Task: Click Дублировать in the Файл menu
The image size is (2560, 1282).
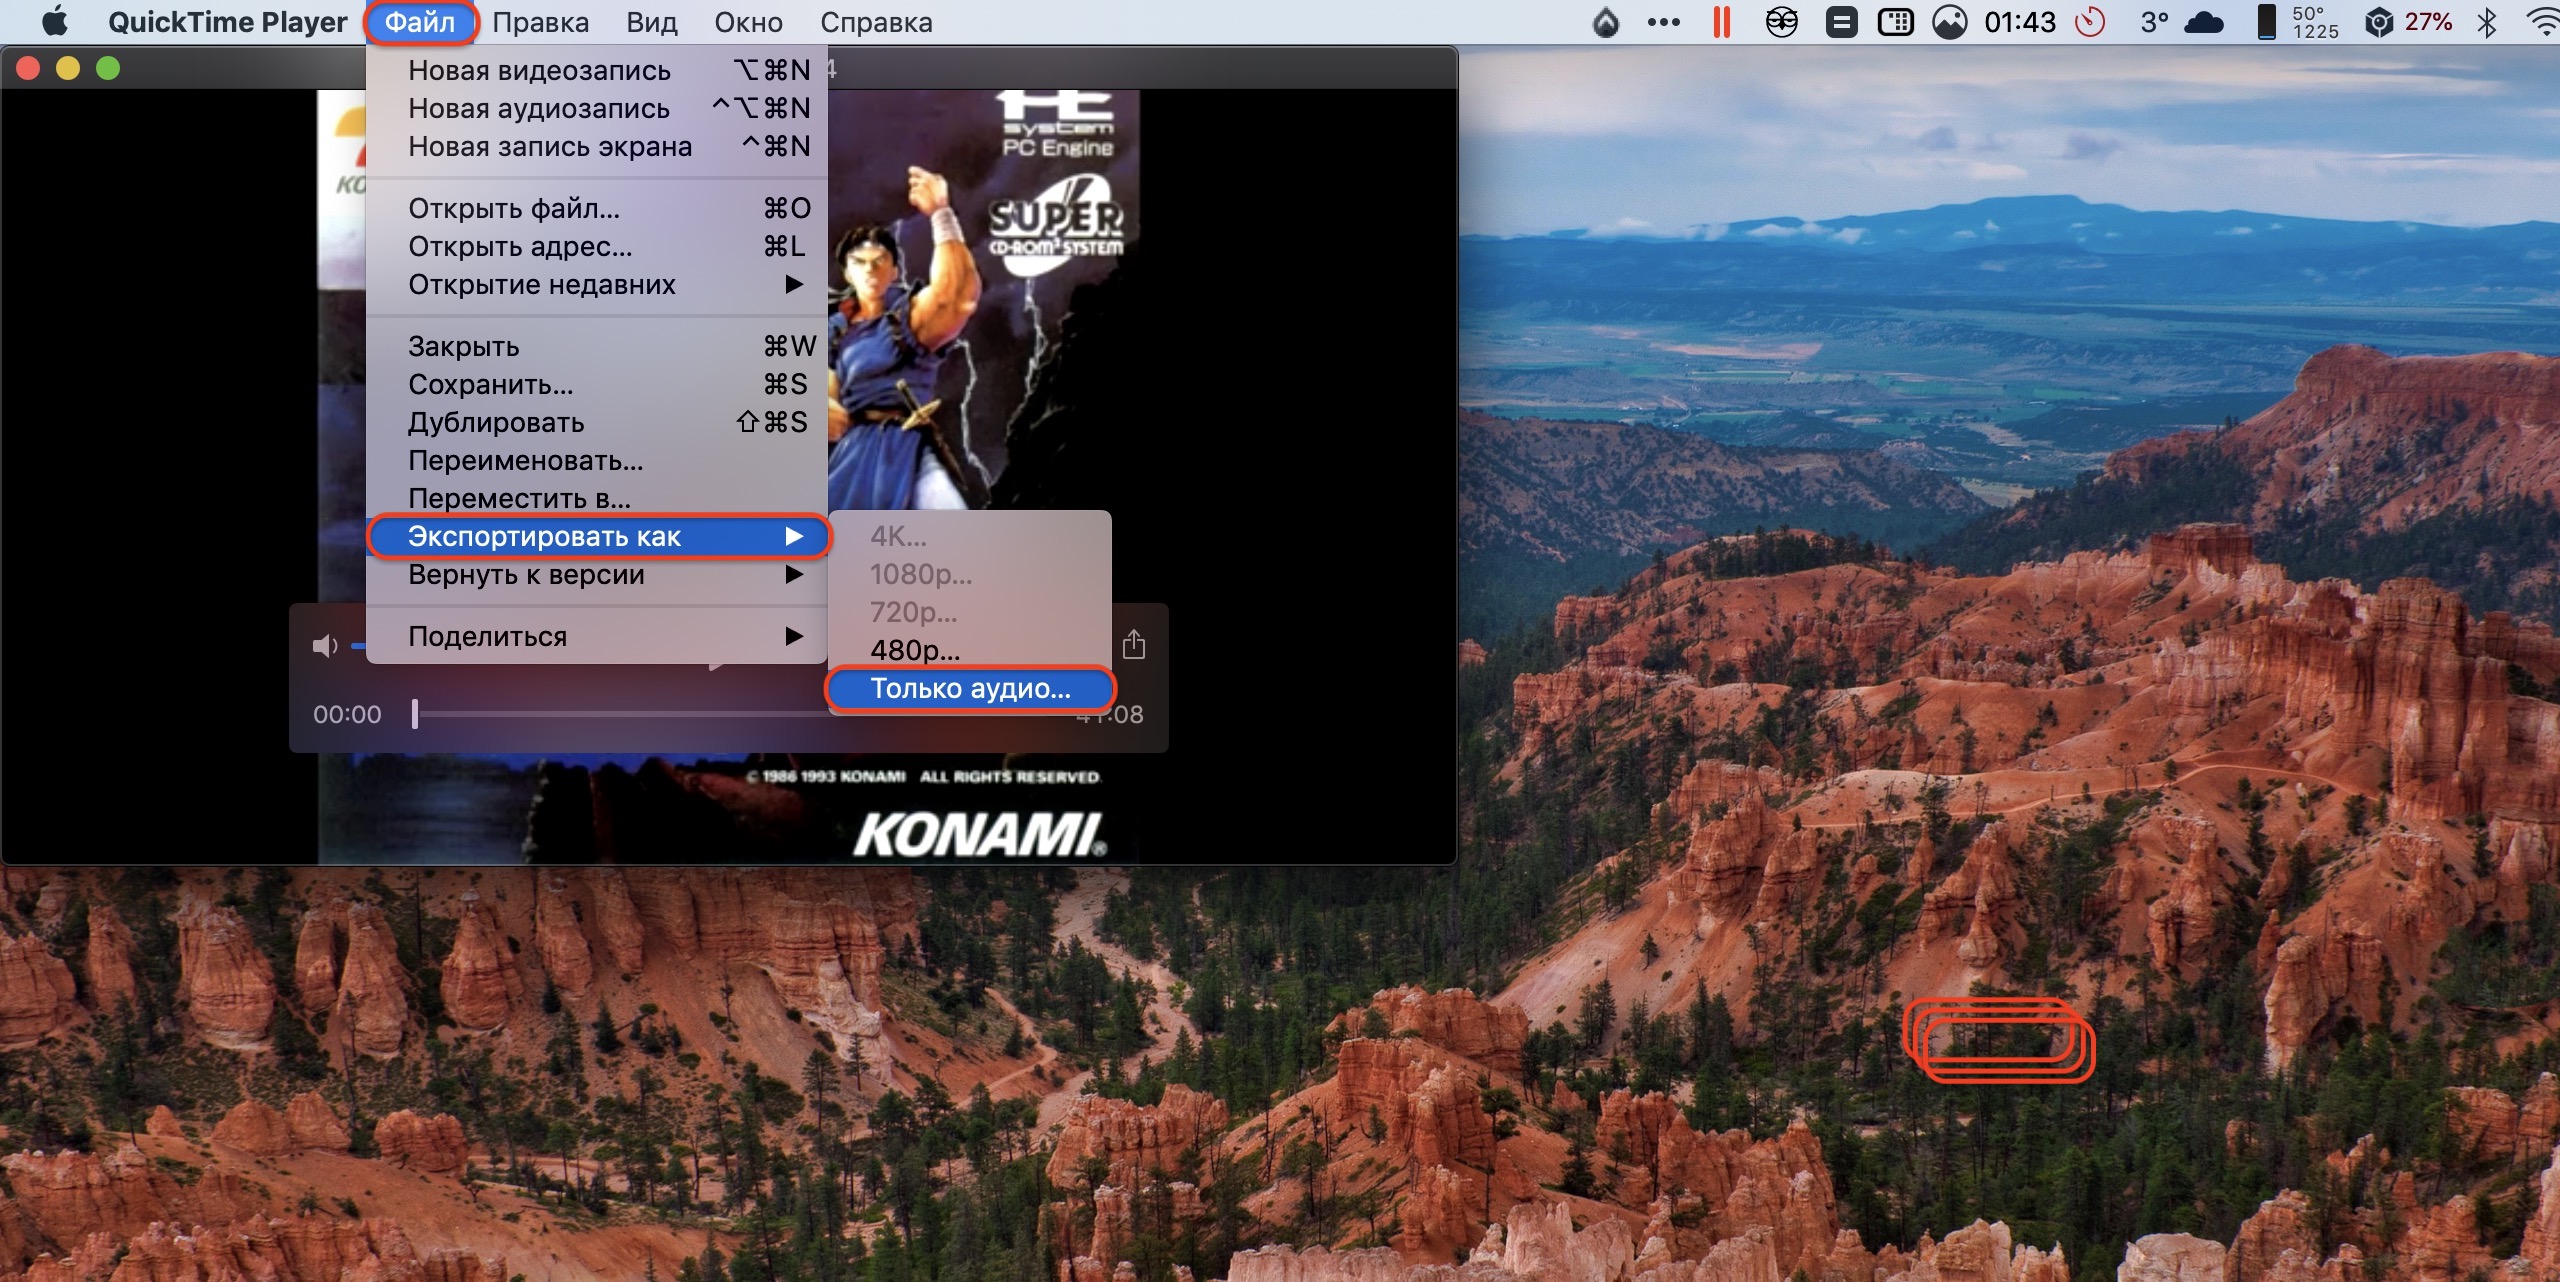Action: click(495, 423)
